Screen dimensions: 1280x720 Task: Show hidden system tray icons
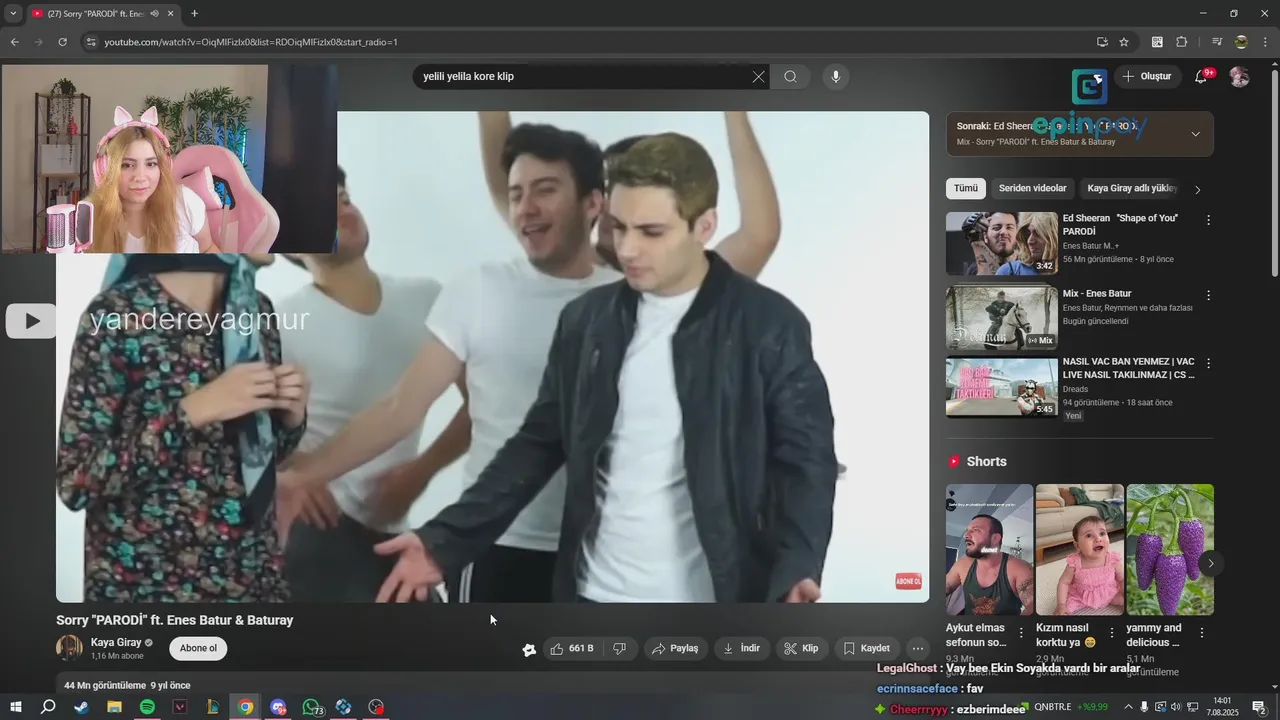coord(1127,707)
